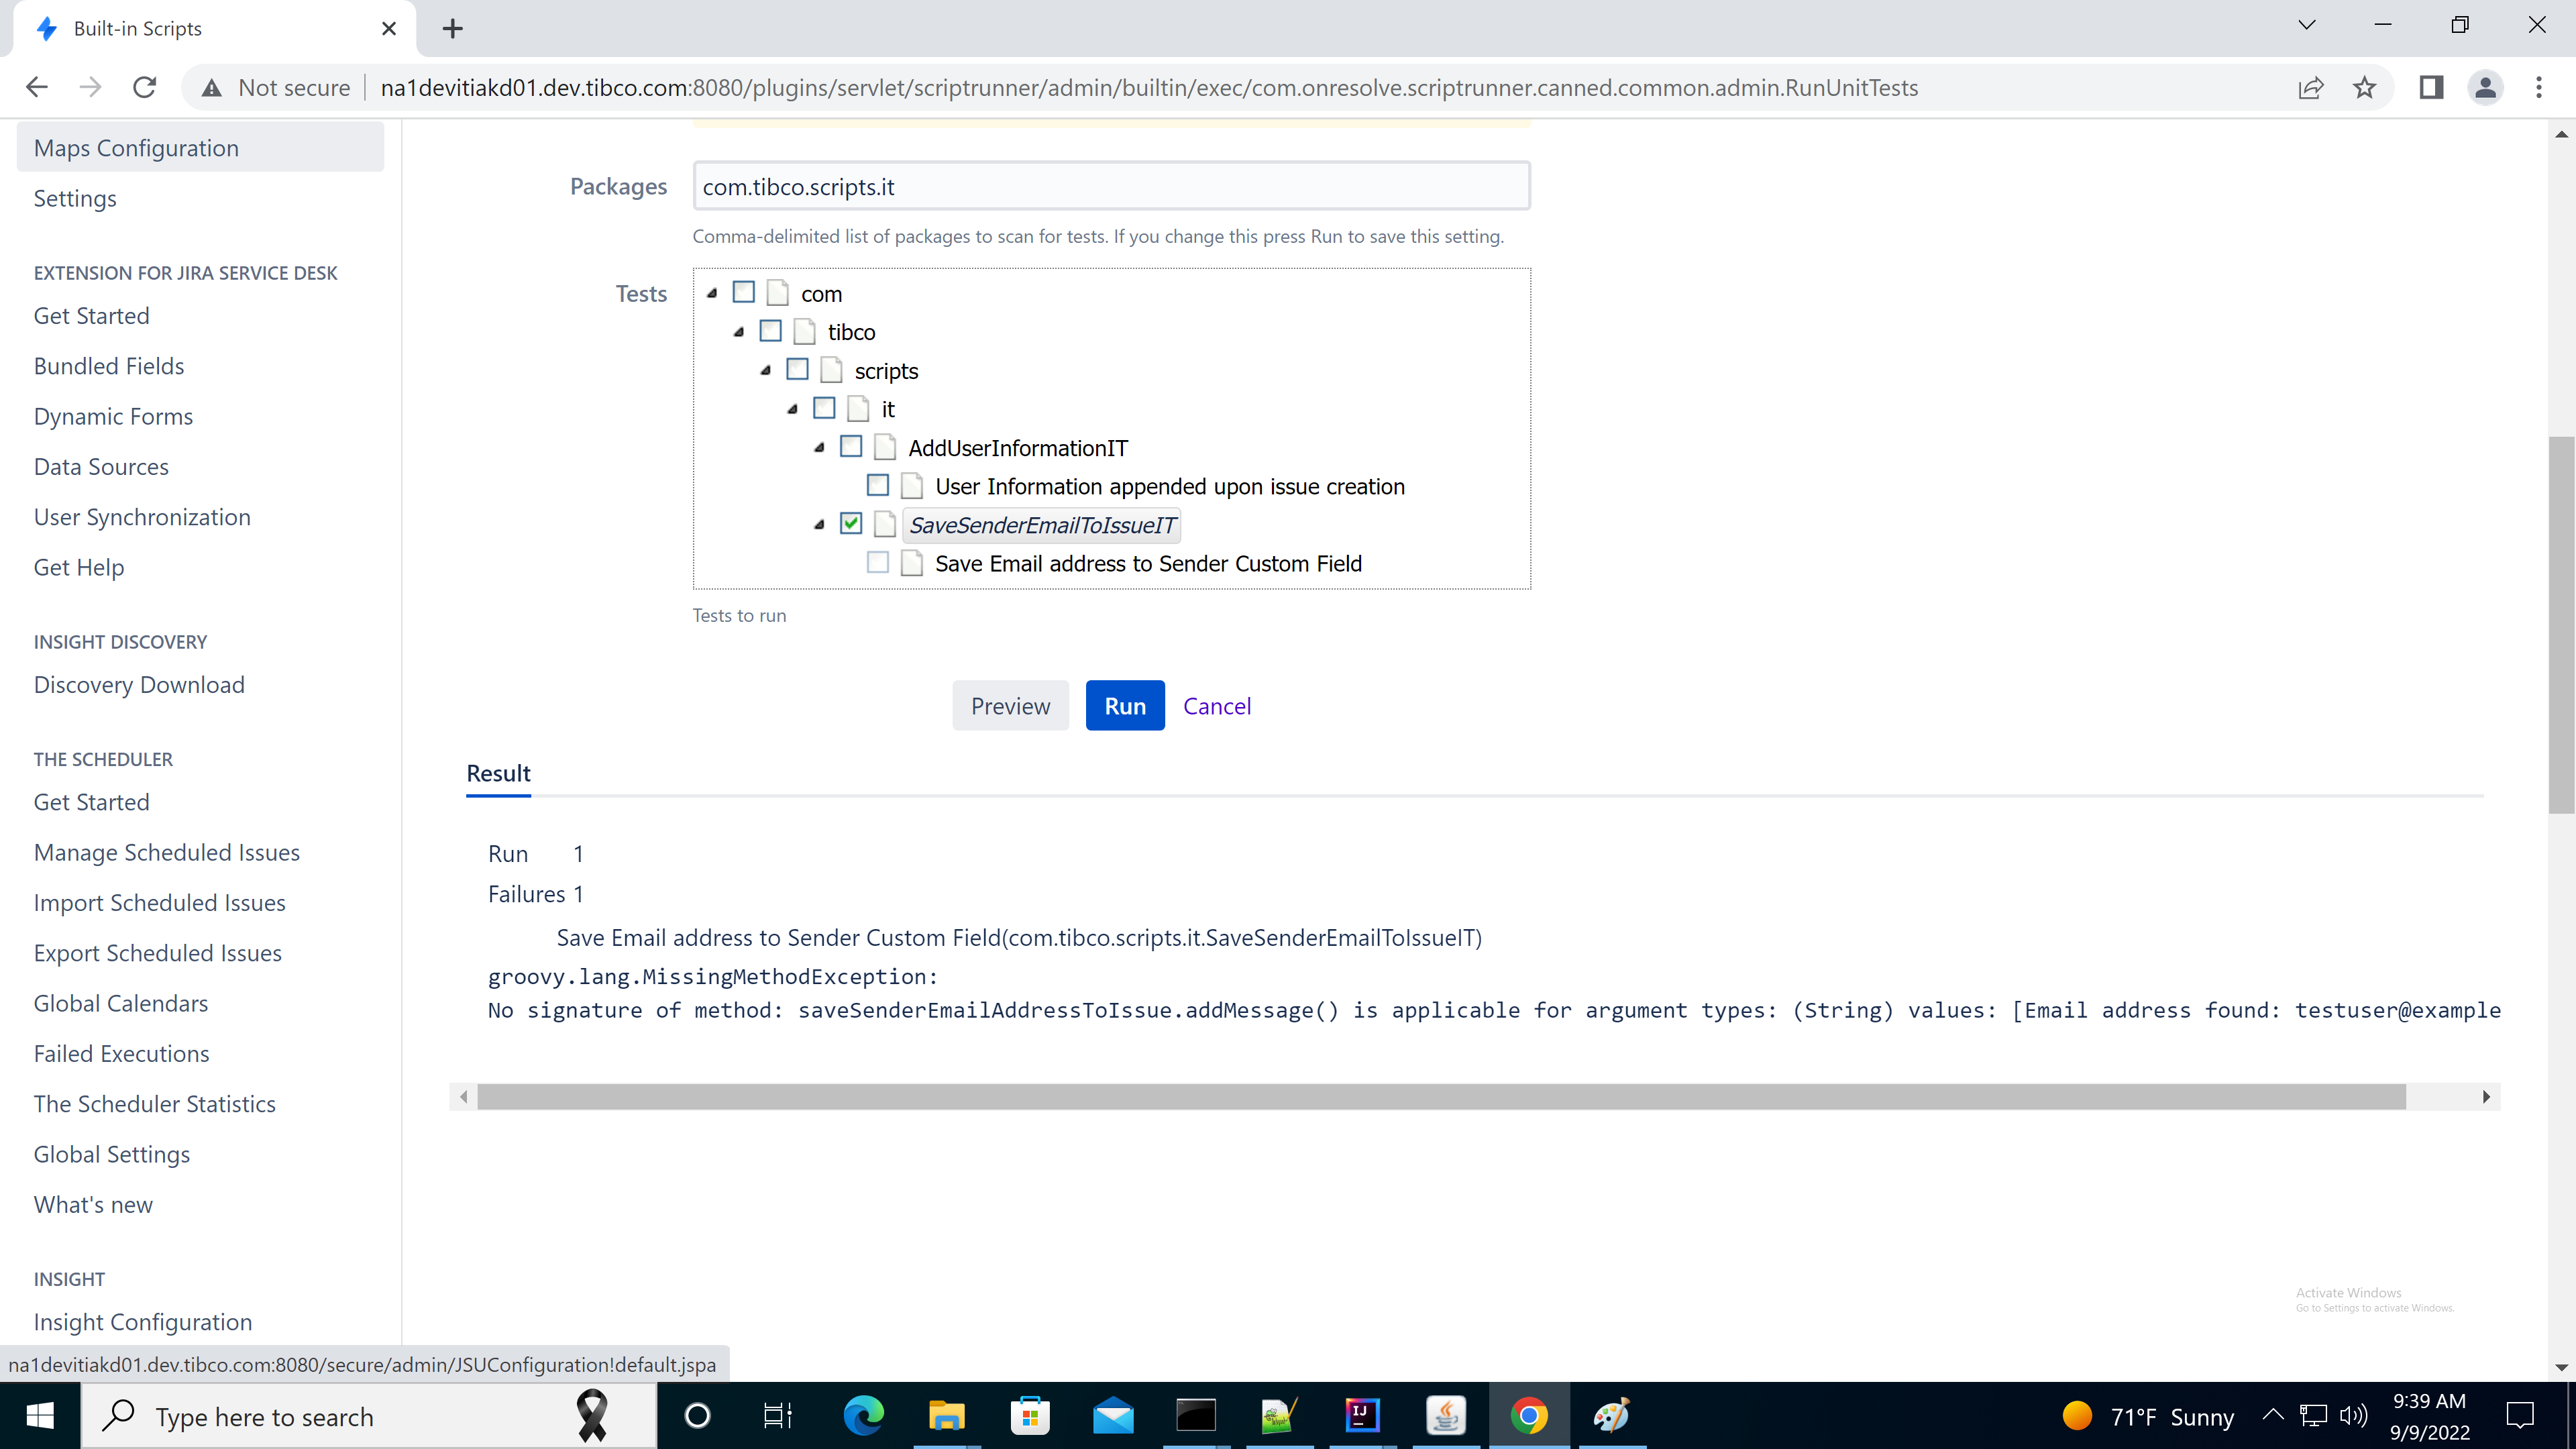The height and width of the screenshot is (1449, 2576).
Task: Collapse the scripts tree node arrow
Action: [766, 370]
